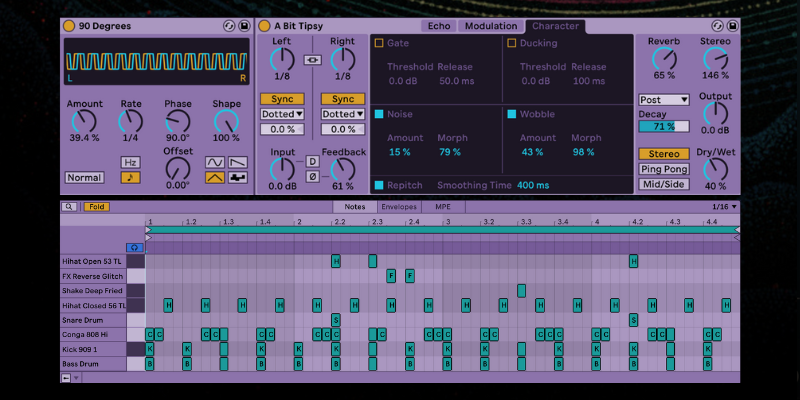Click the reverb Decay slider

(x=664, y=127)
